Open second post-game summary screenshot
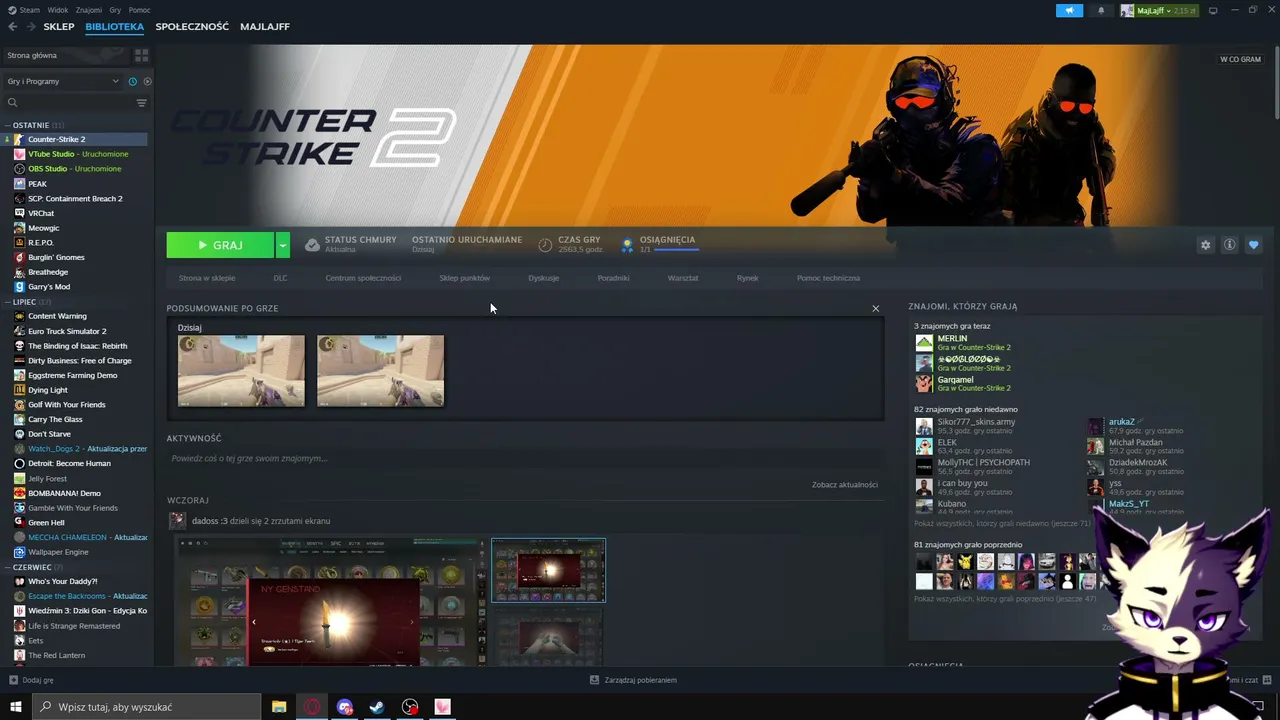Screen dimensions: 1280x720 [380, 371]
